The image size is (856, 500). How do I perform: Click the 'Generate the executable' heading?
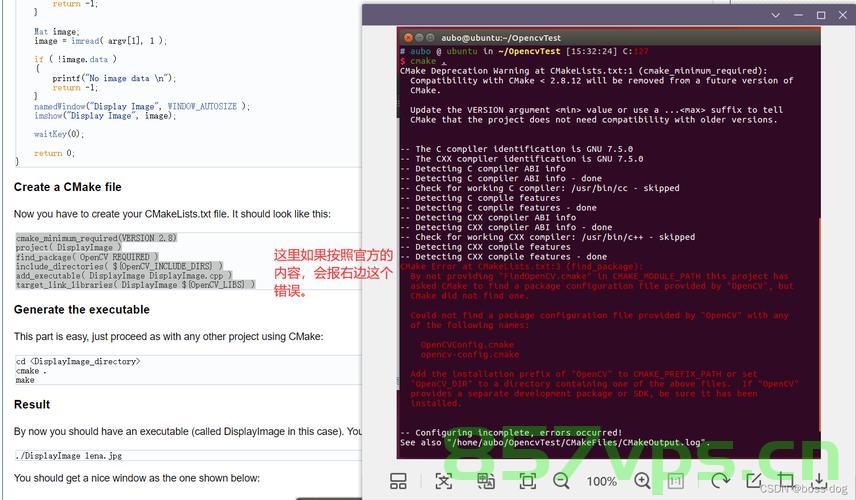click(x=82, y=310)
